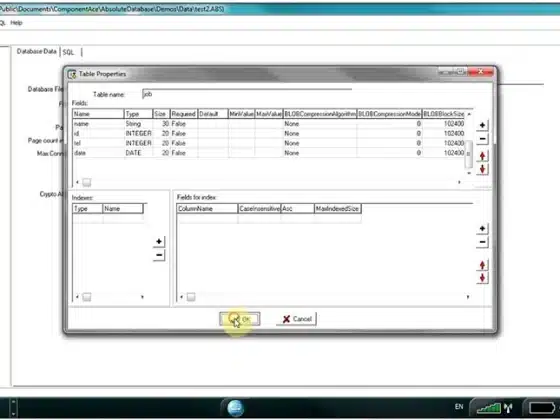
Task: Click the Cancel button in Table Properties
Action: pos(296,319)
